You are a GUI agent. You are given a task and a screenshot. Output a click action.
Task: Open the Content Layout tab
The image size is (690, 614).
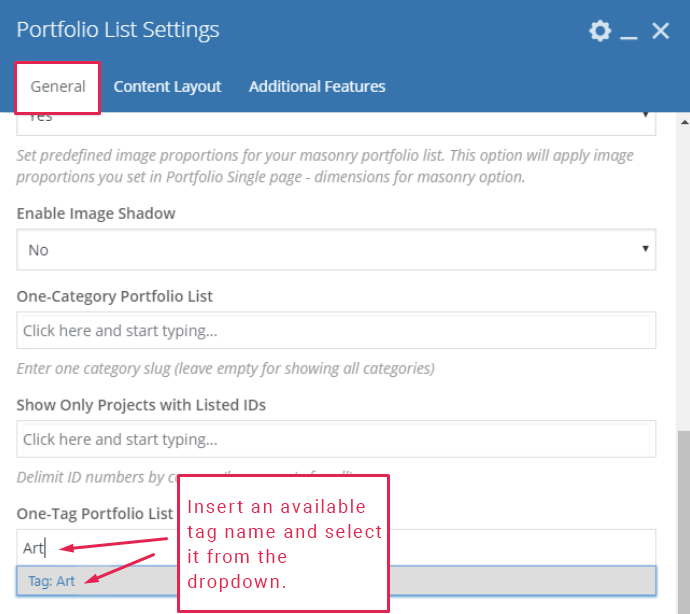tap(167, 87)
